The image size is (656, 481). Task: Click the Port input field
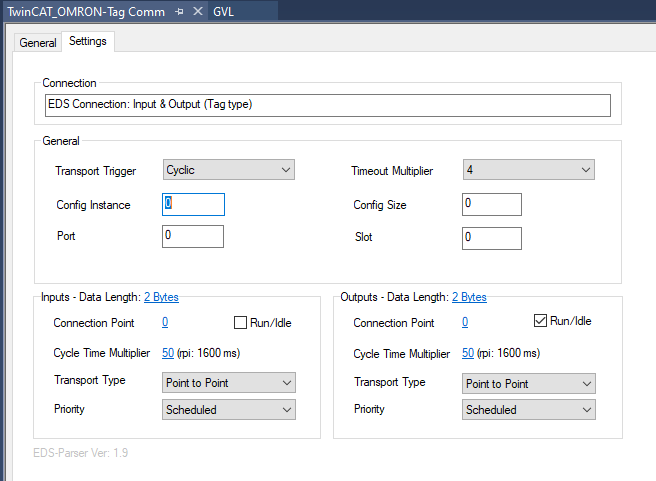point(193,236)
